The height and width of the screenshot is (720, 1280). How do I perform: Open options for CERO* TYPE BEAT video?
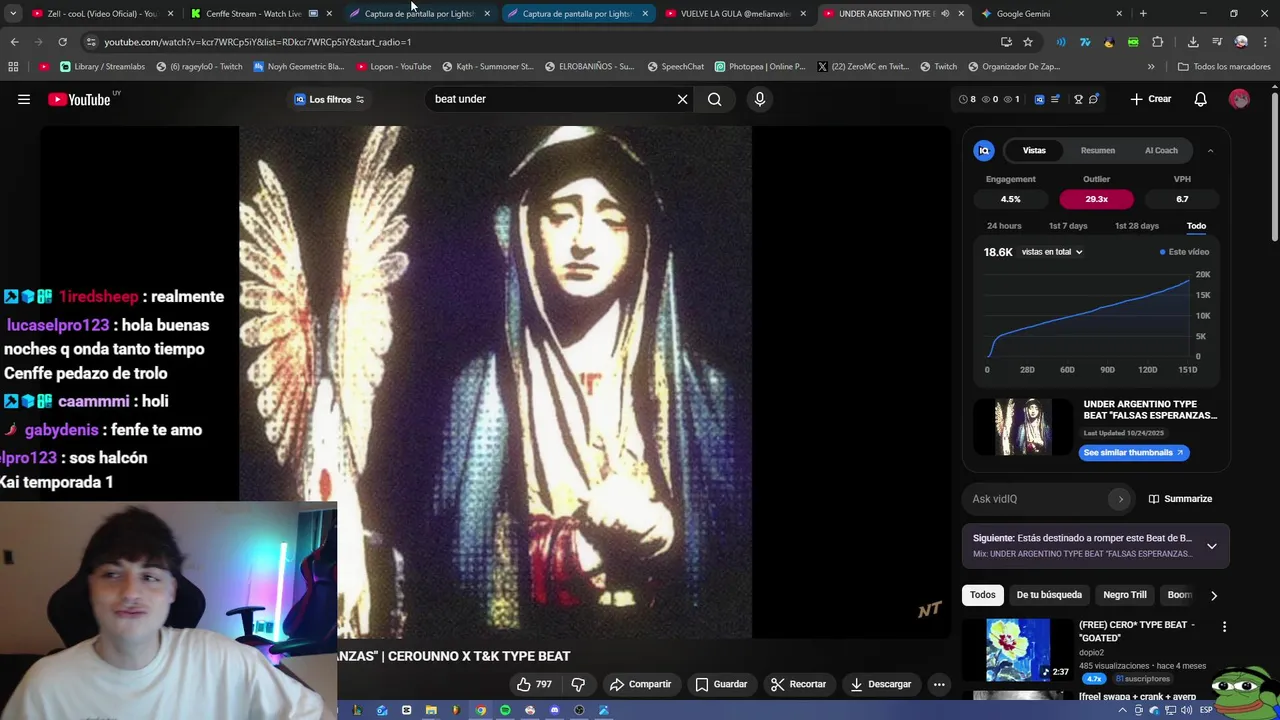pyautogui.click(x=1224, y=627)
